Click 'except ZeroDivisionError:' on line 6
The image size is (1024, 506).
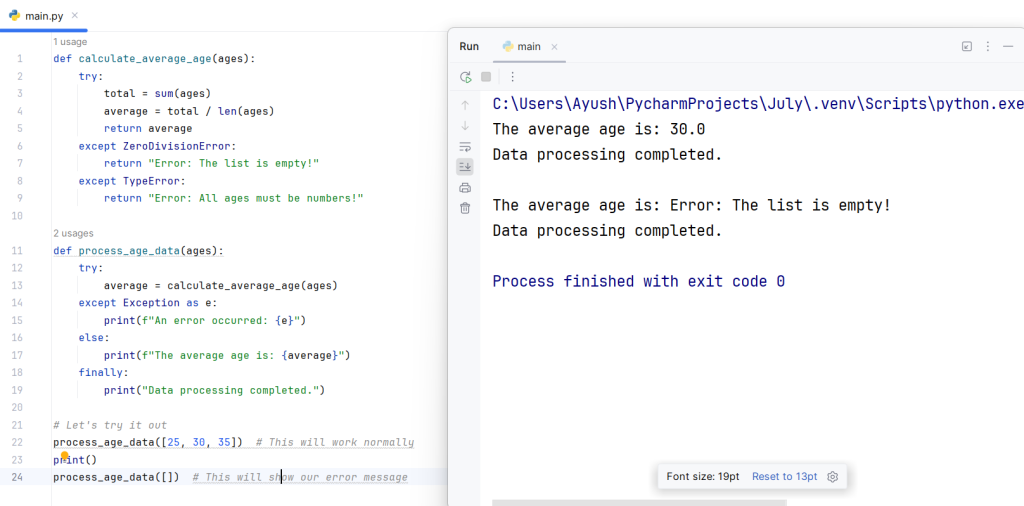pyautogui.click(x=157, y=146)
